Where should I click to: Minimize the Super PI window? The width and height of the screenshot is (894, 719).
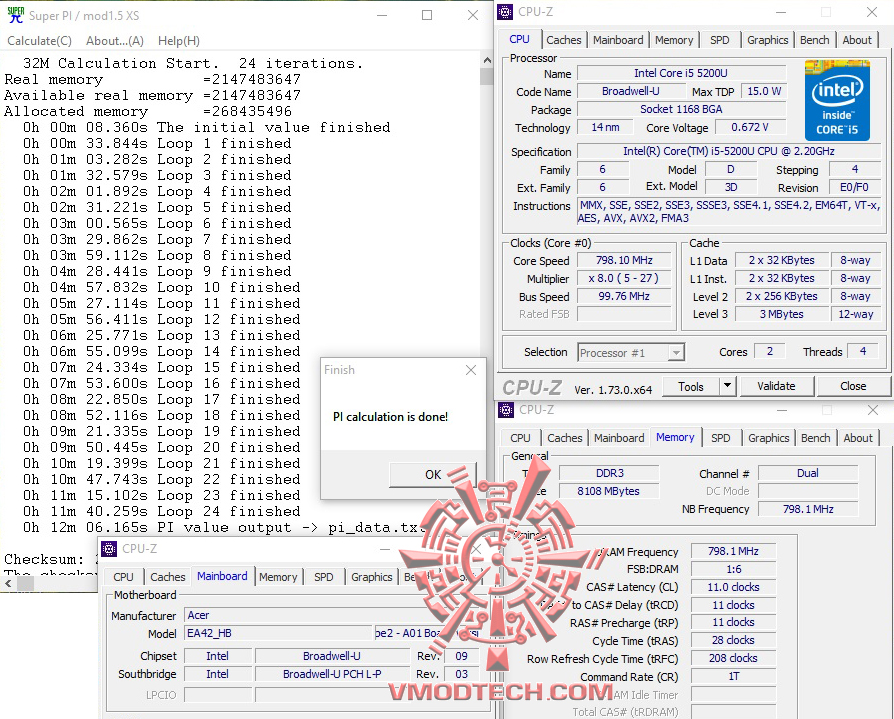pyautogui.click(x=382, y=15)
